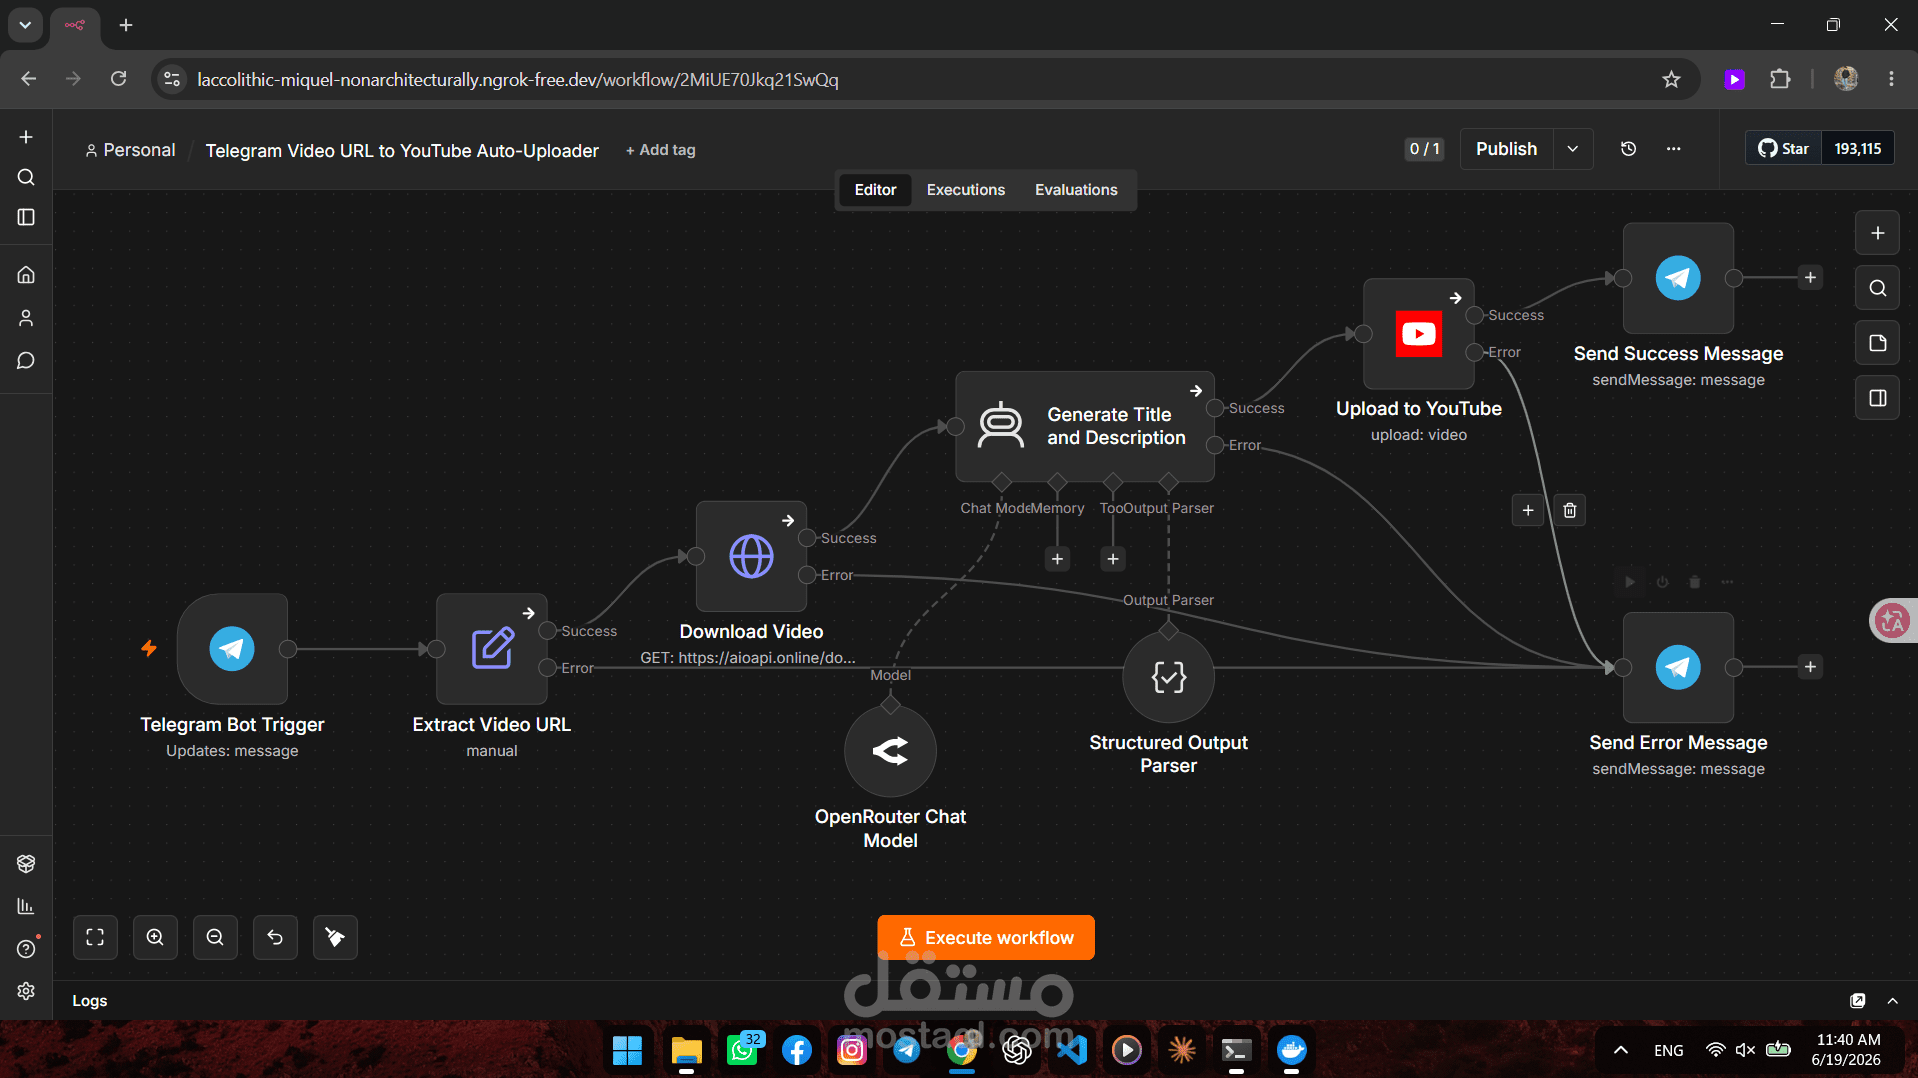
Task: Bookmark this page with the star icon
Action: point(1671,80)
